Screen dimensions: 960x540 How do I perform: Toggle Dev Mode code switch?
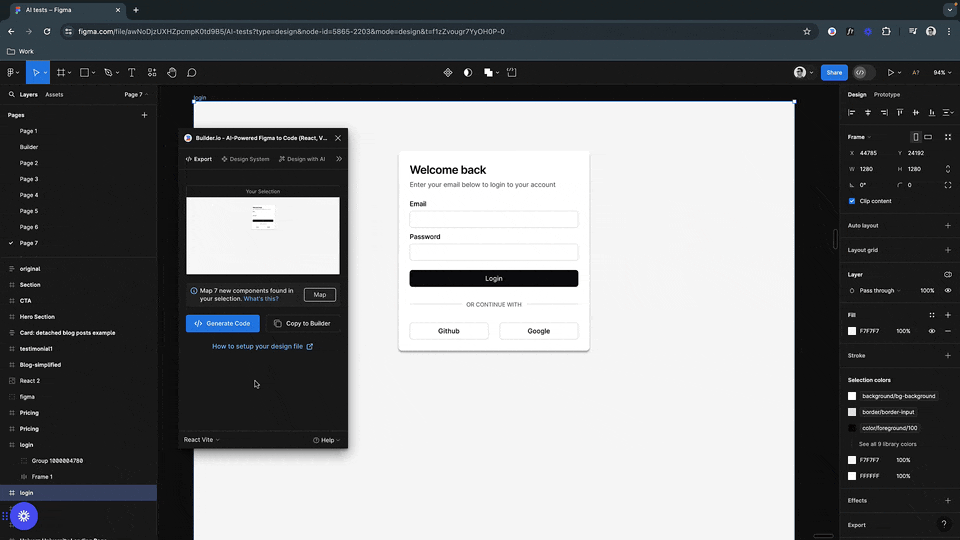click(864, 72)
